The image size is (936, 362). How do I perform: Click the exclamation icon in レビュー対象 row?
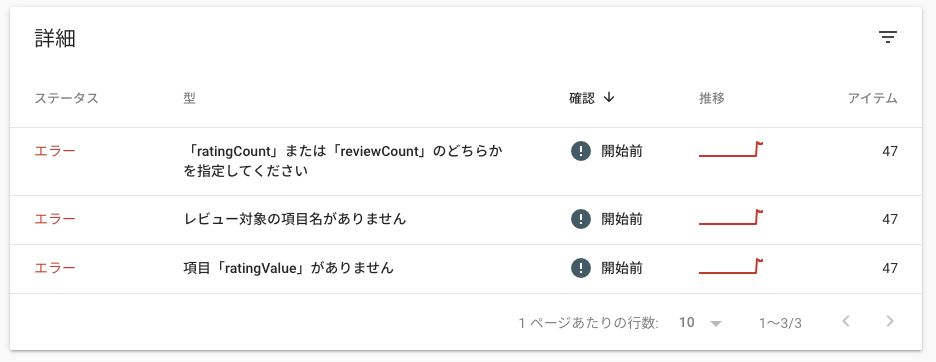pos(580,219)
